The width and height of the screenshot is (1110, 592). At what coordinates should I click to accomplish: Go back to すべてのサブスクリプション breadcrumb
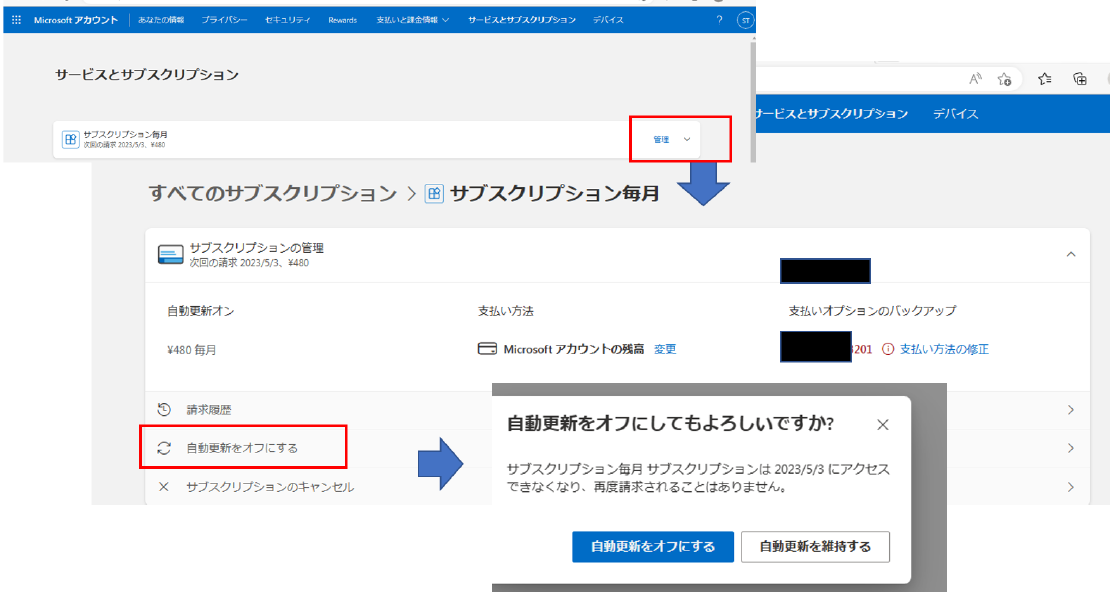coord(273,193)
